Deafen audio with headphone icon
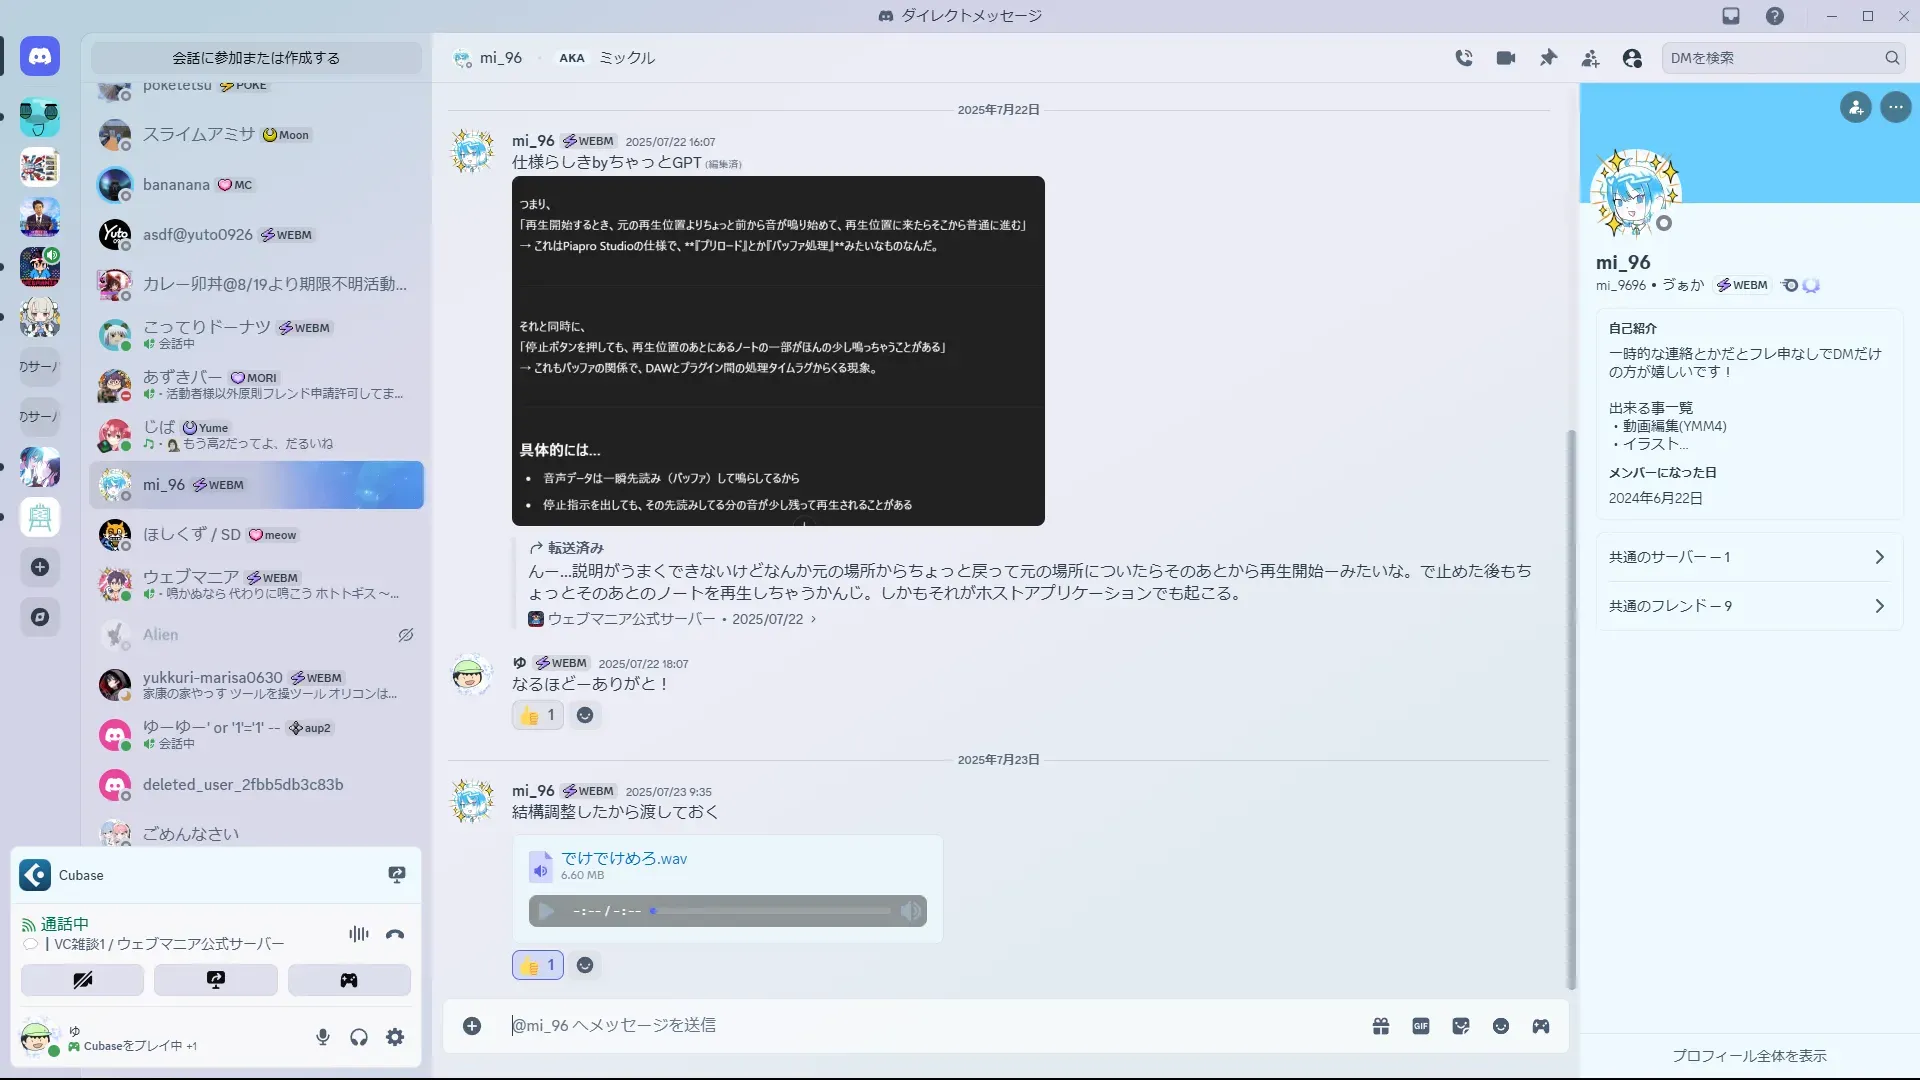Viewport: 1920px width, 1080px height. pyautogui.click(x=359, y=1037)
